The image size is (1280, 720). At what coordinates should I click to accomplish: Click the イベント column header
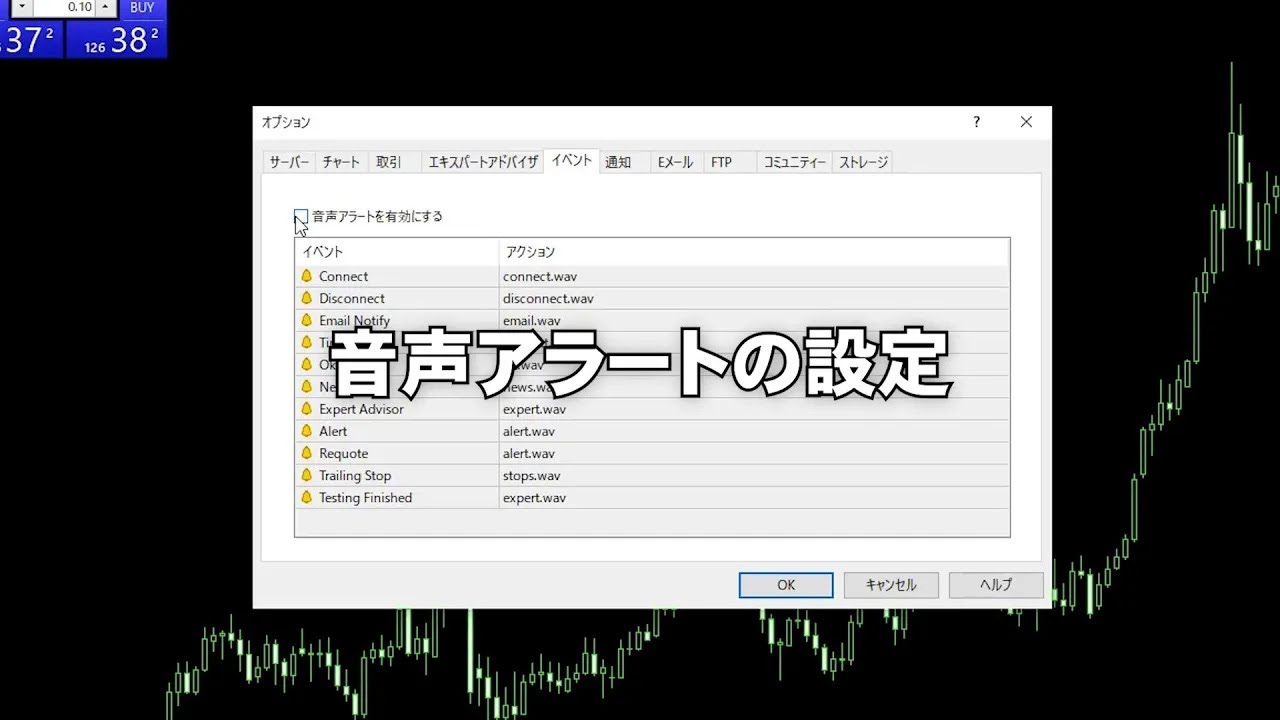pyautogui.click(x=397, y=252)
